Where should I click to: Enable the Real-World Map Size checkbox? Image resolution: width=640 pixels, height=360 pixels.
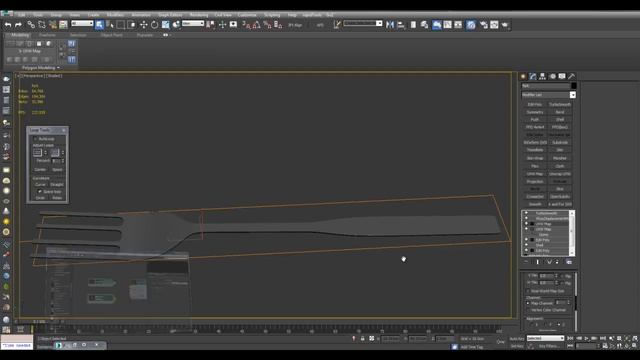[528, 291]
